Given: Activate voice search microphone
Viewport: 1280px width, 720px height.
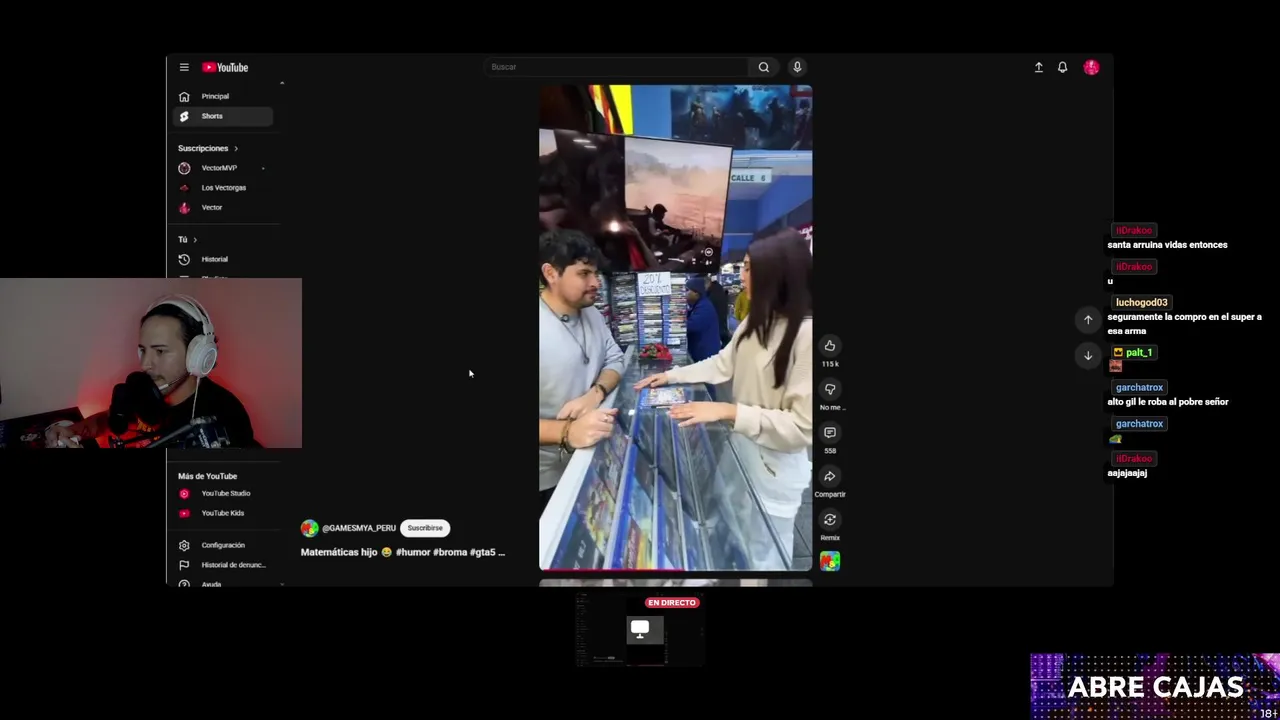Looking at the screenshot, I should point(797,67).
